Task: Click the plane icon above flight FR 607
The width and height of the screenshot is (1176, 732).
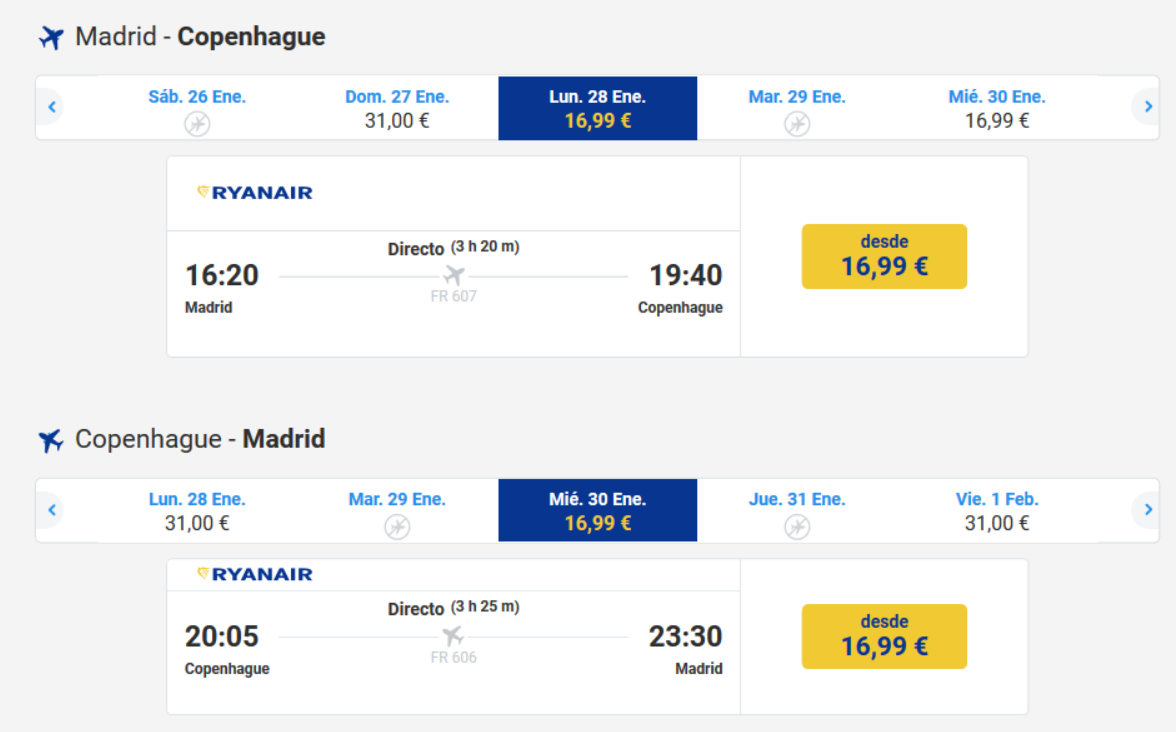Action: click(454, 275)
